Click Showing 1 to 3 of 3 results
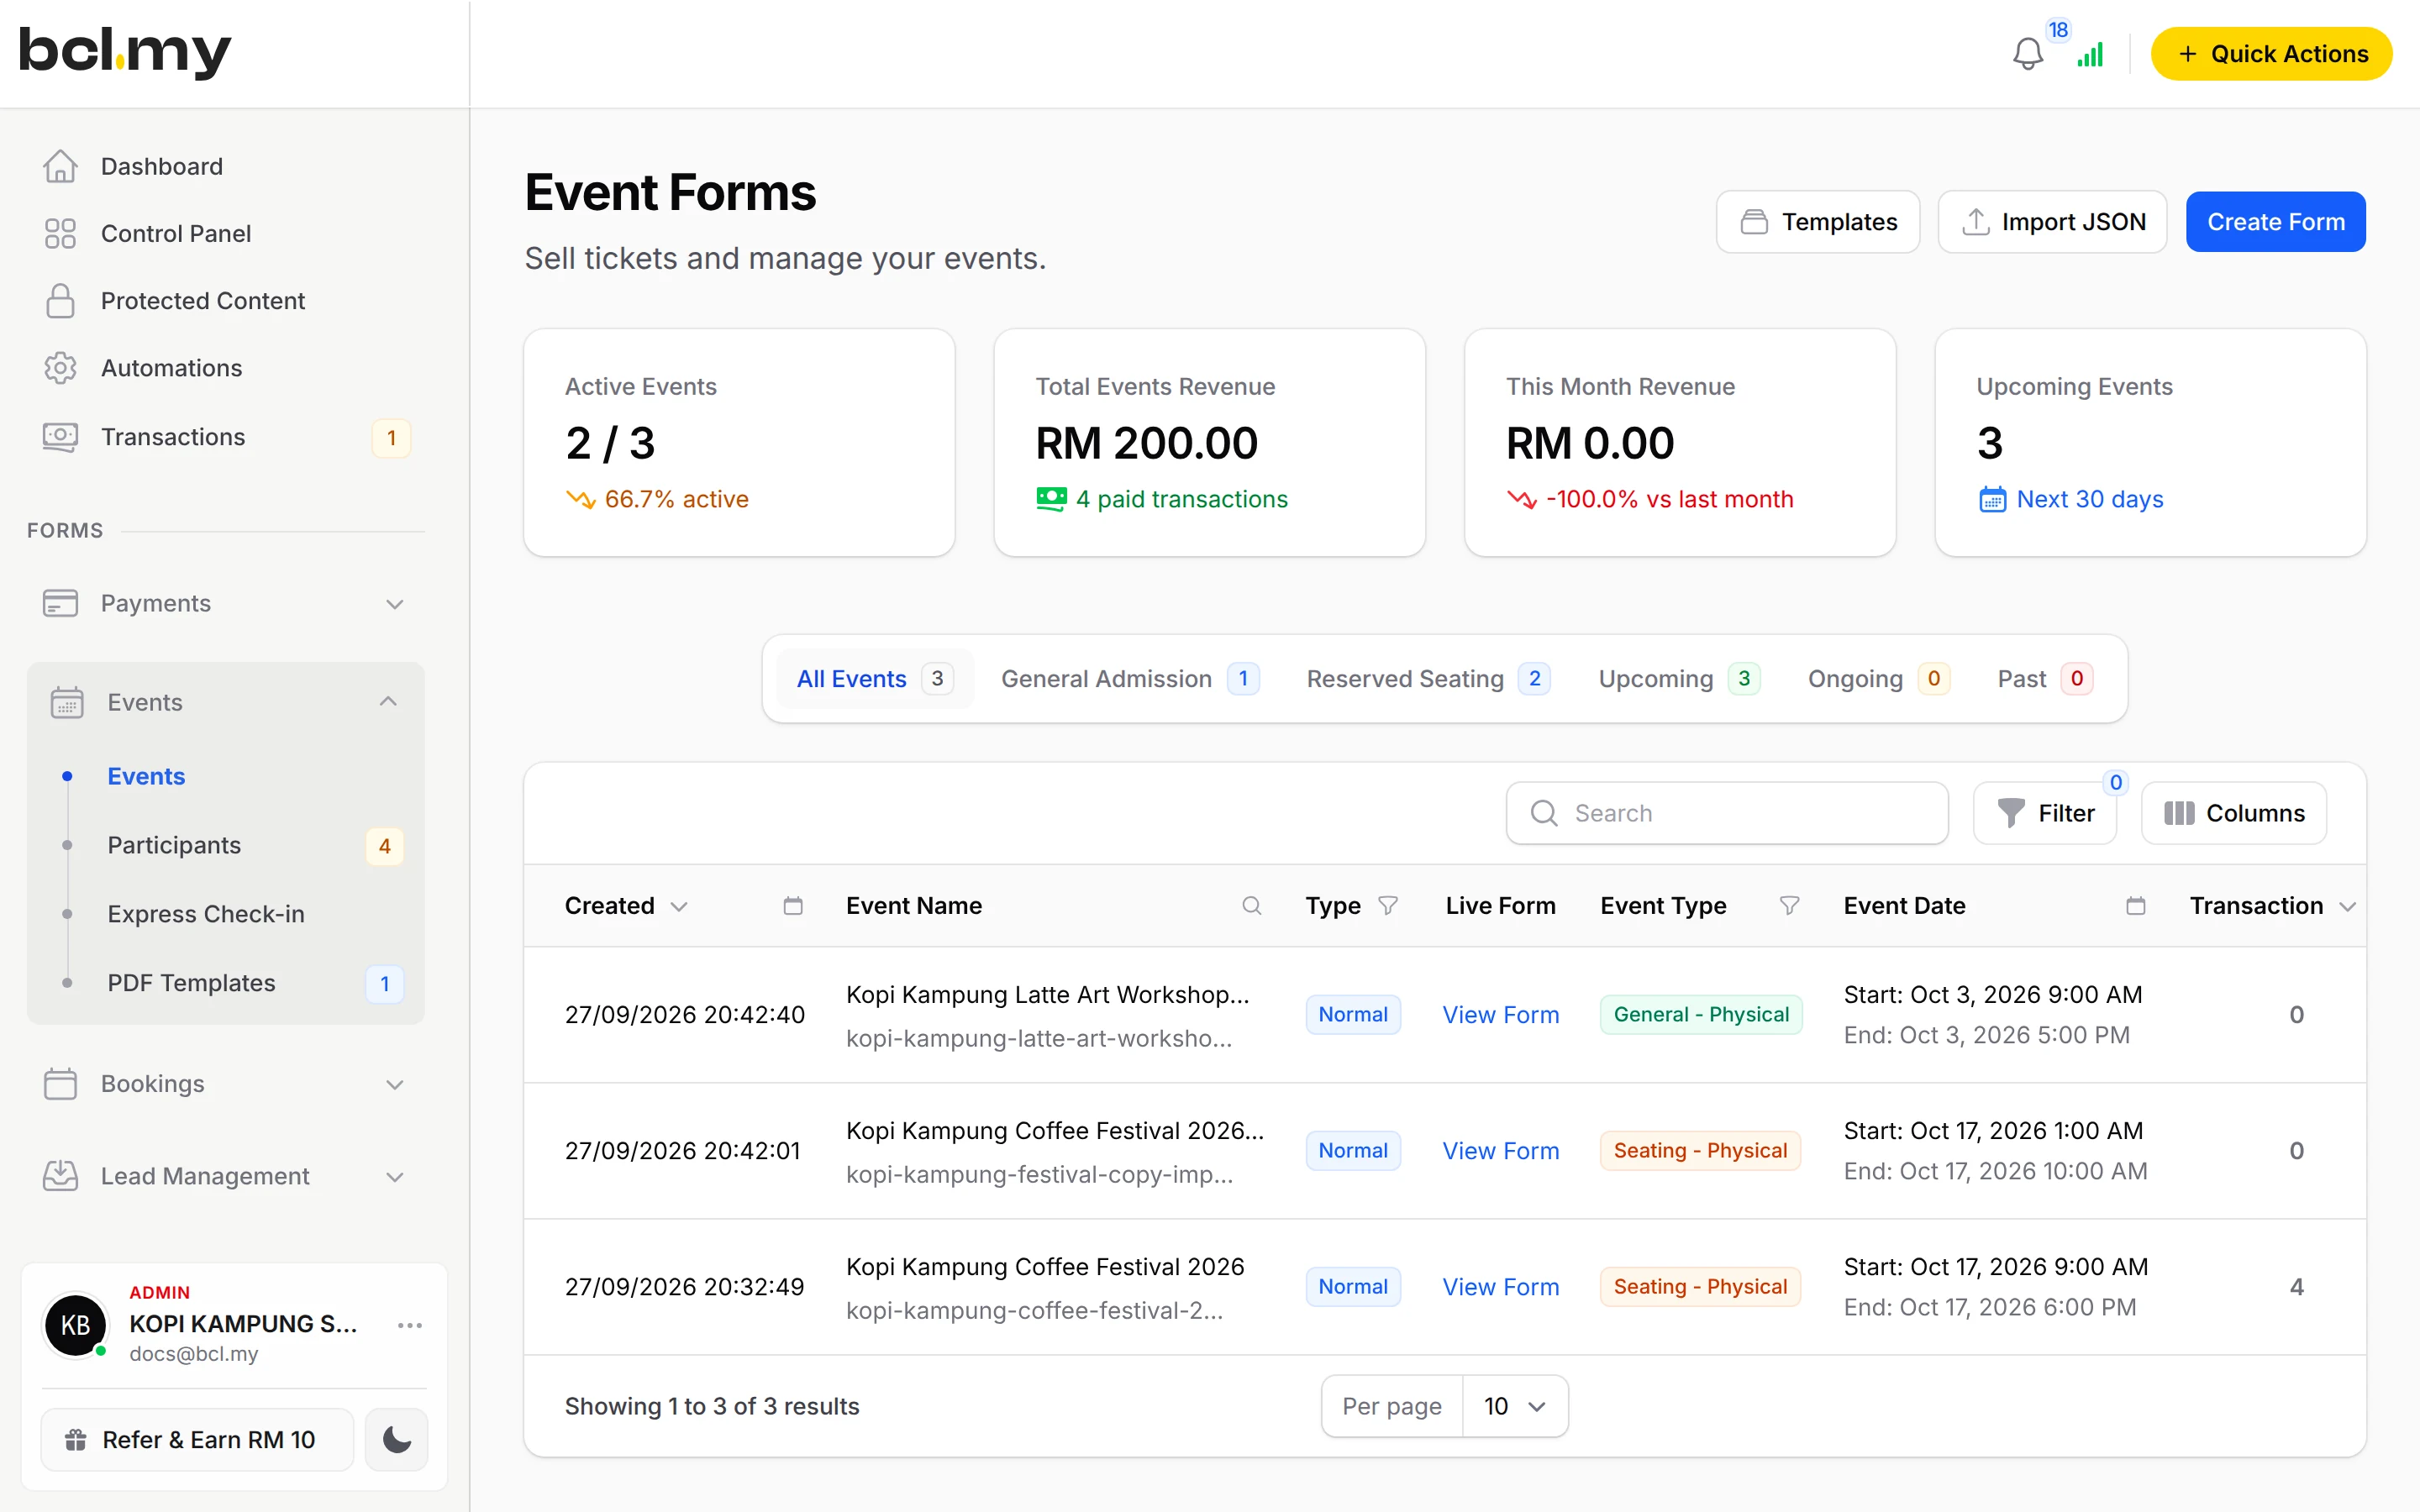Screen dimensions: 2420x1512 pos(712,1406)
